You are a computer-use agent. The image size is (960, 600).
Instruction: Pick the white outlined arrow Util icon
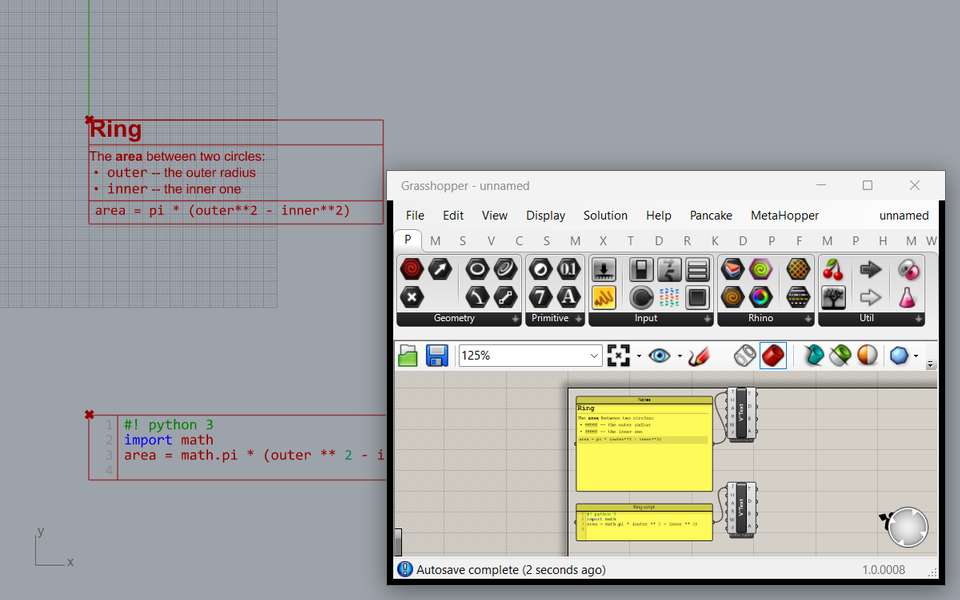870,298
